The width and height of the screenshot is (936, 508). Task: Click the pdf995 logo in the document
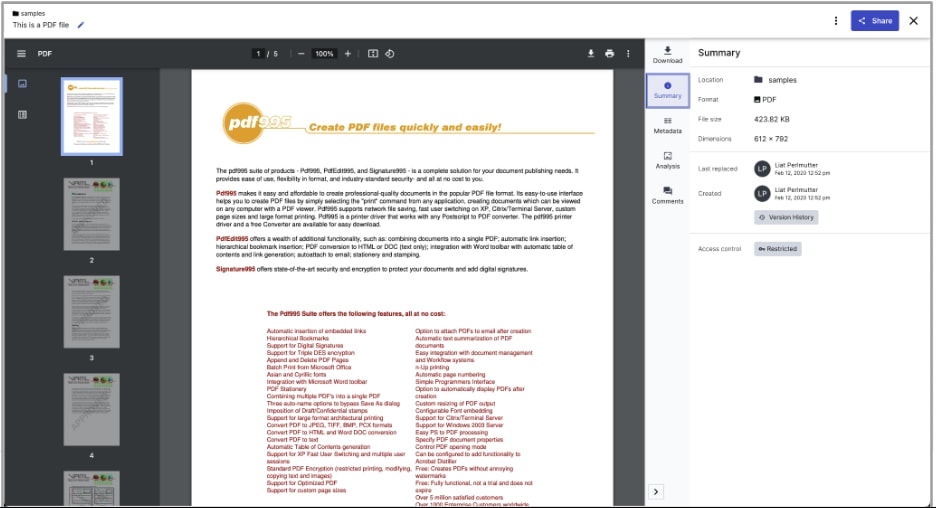pos(257,123)
